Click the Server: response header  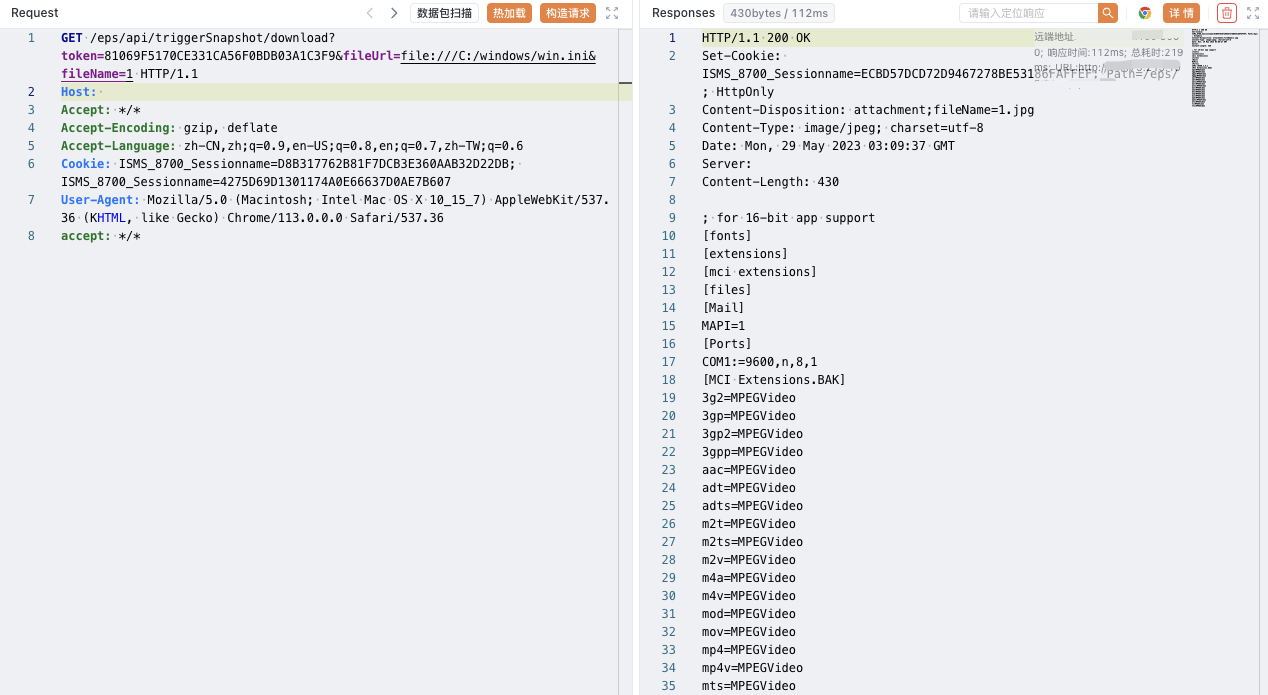[727, 164]
